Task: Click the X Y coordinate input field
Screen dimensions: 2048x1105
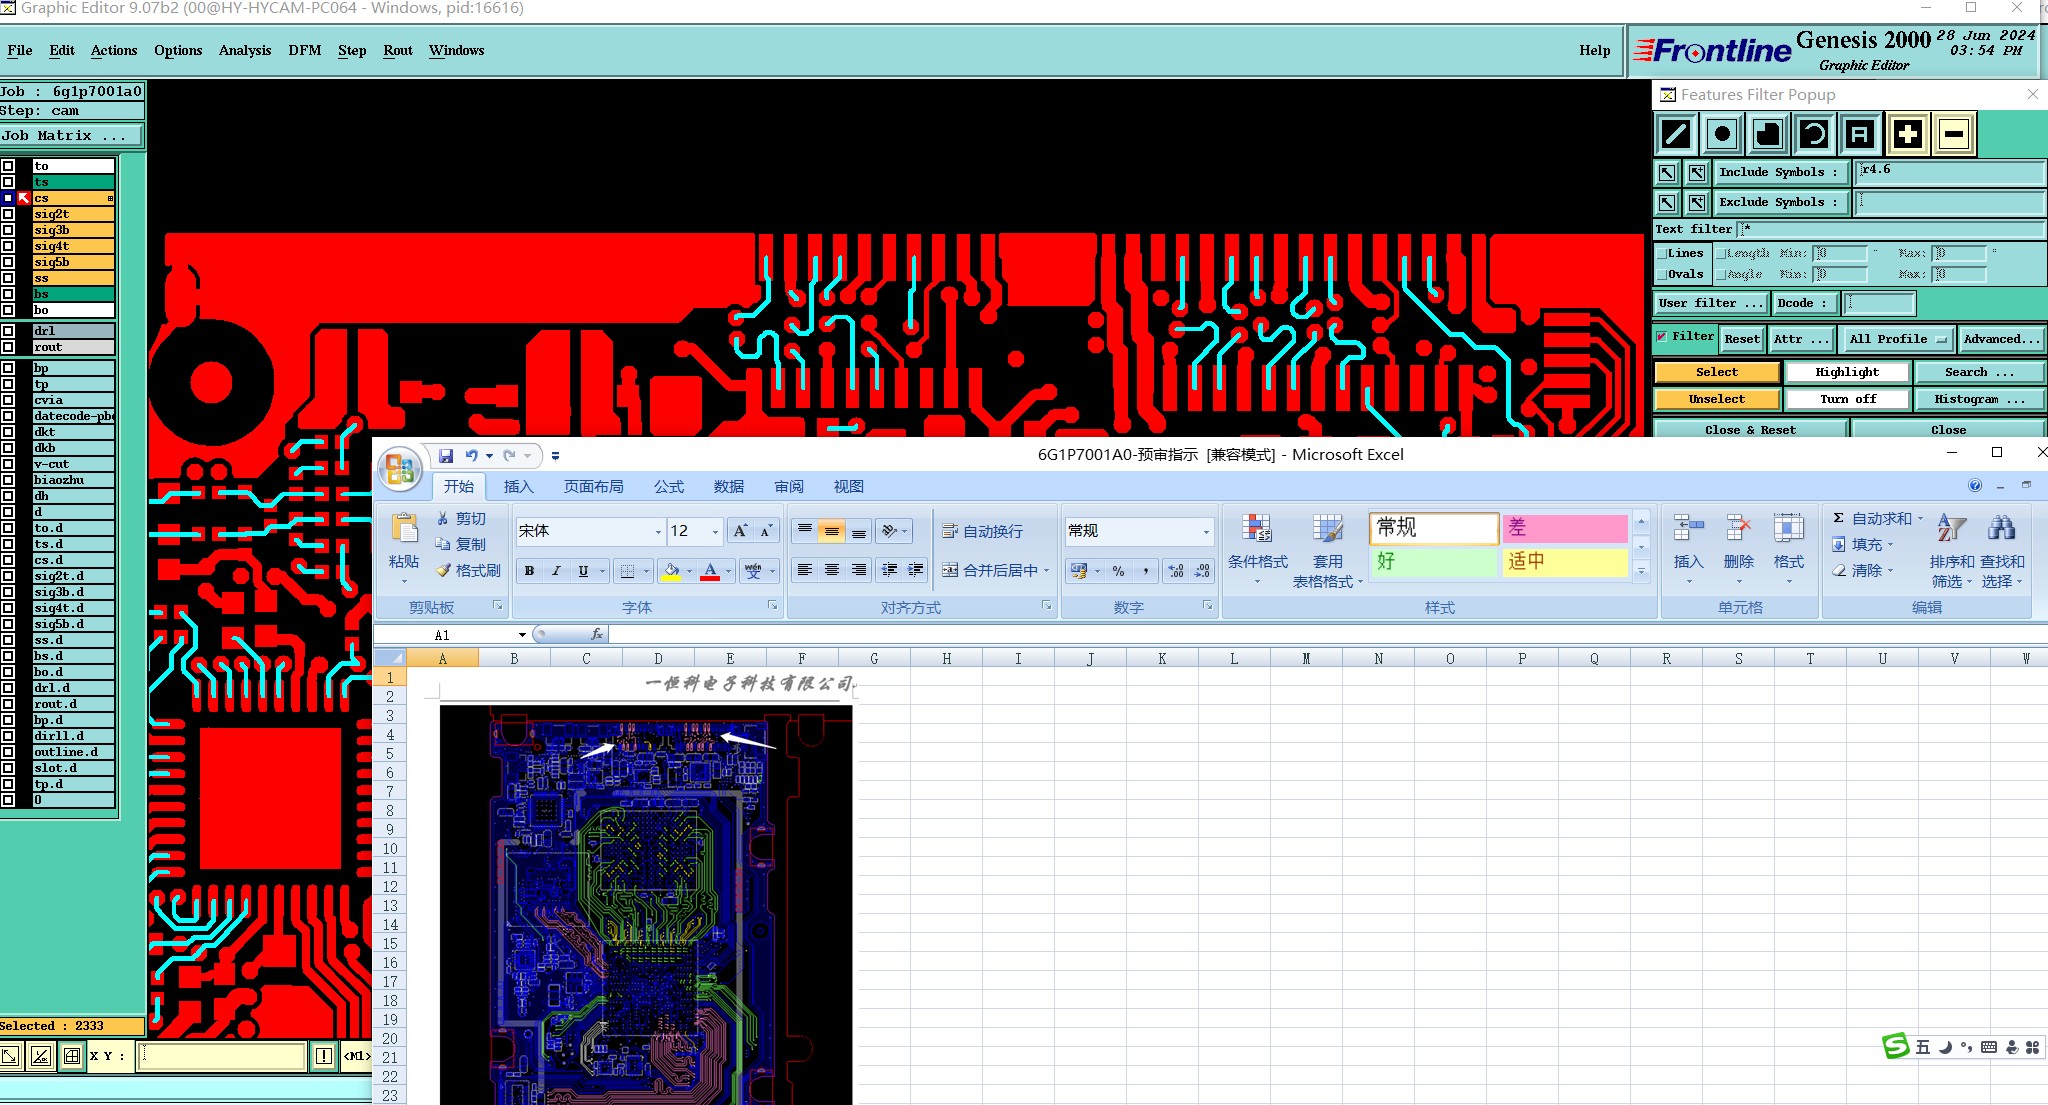Action: pyautogui.click(x=222, y=1056)
